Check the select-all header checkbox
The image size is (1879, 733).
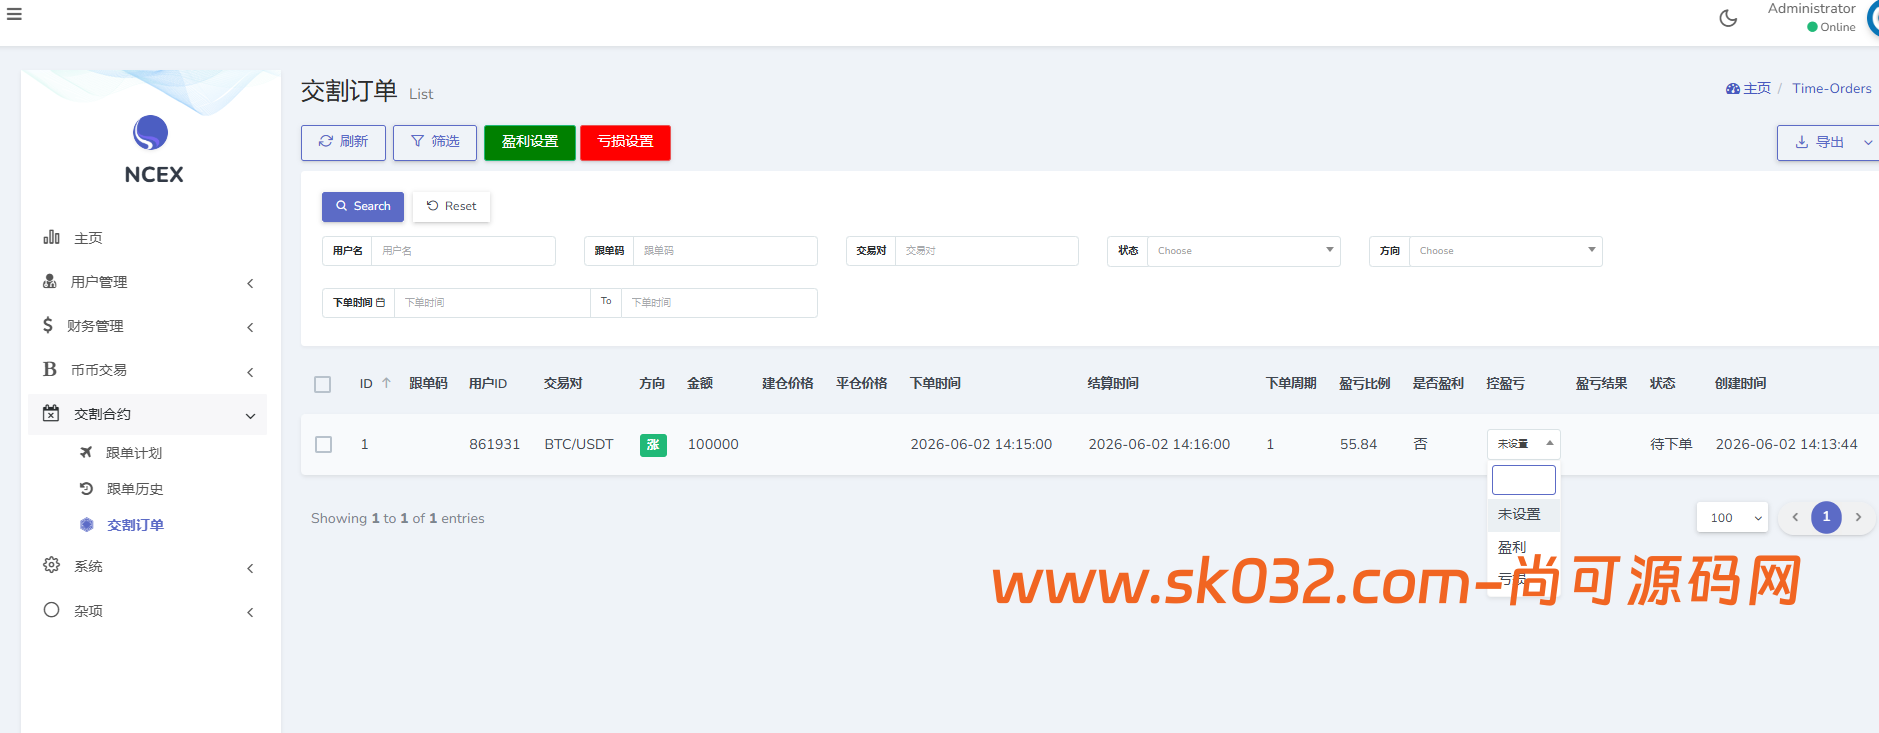[x=322, y=384]
